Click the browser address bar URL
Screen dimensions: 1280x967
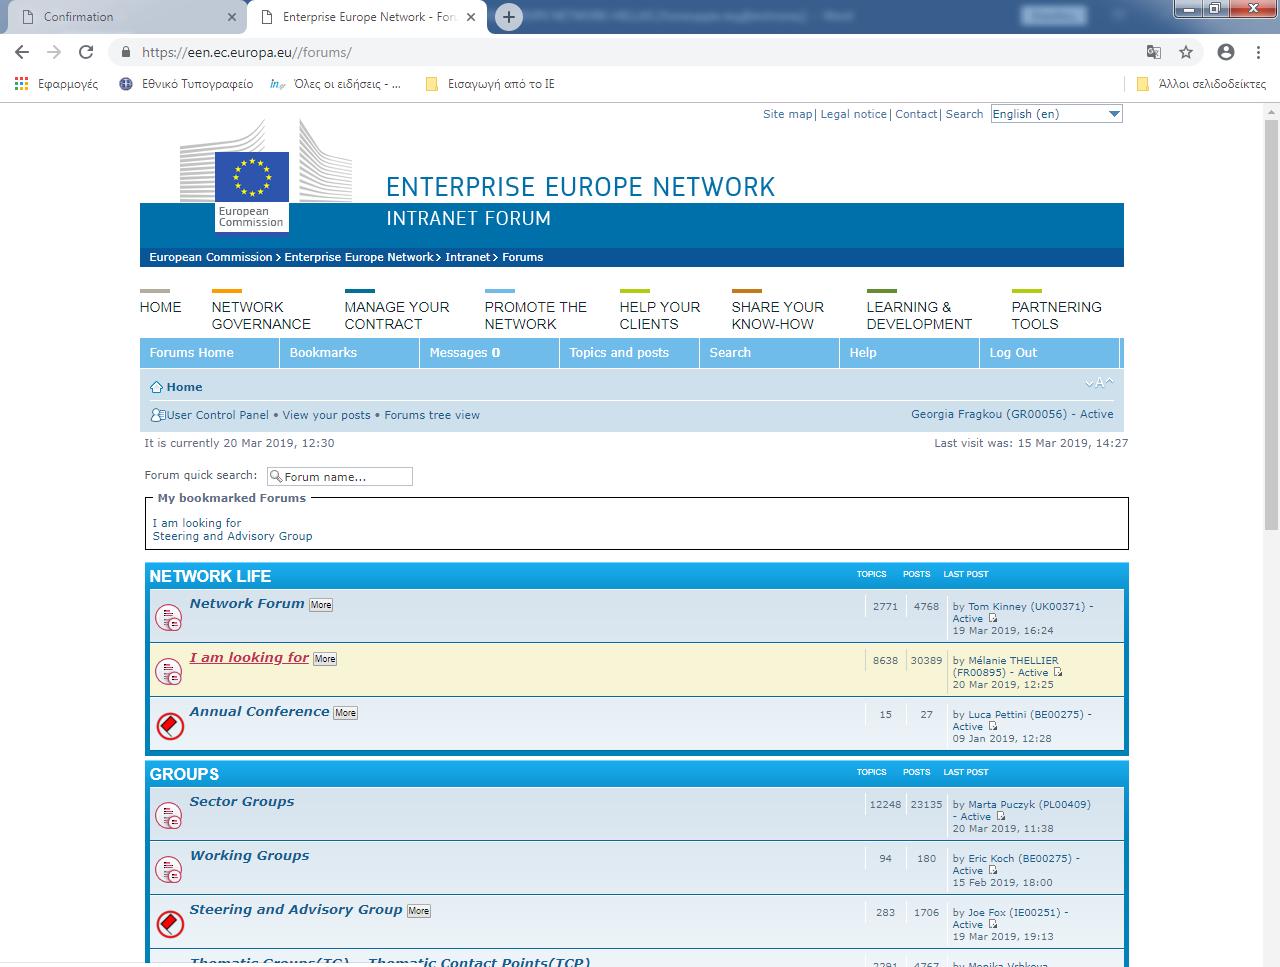247,52
